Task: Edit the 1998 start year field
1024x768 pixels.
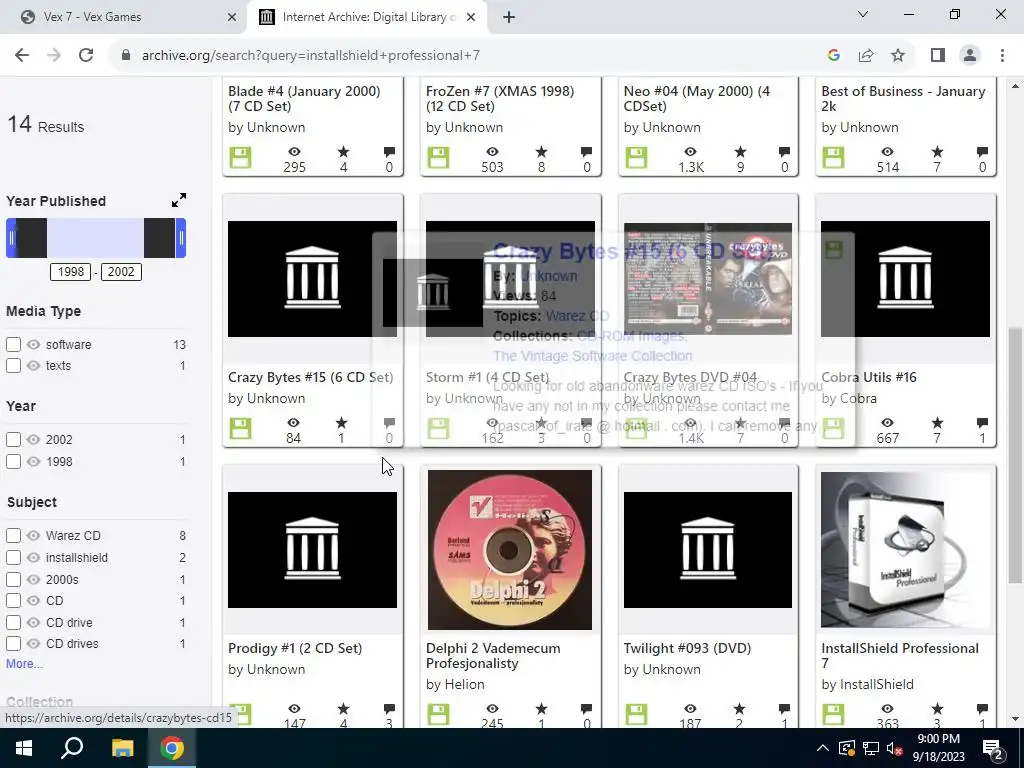Action: pyautogui.click(x=71, y=272)
